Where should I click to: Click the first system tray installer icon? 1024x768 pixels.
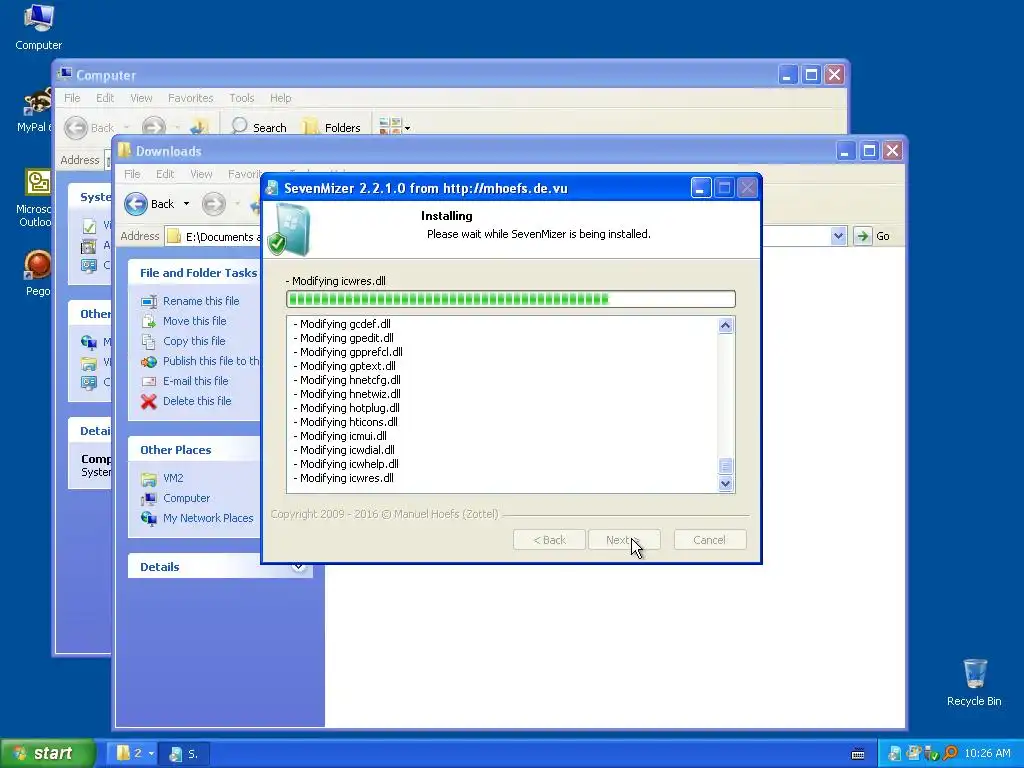point(894,754)
